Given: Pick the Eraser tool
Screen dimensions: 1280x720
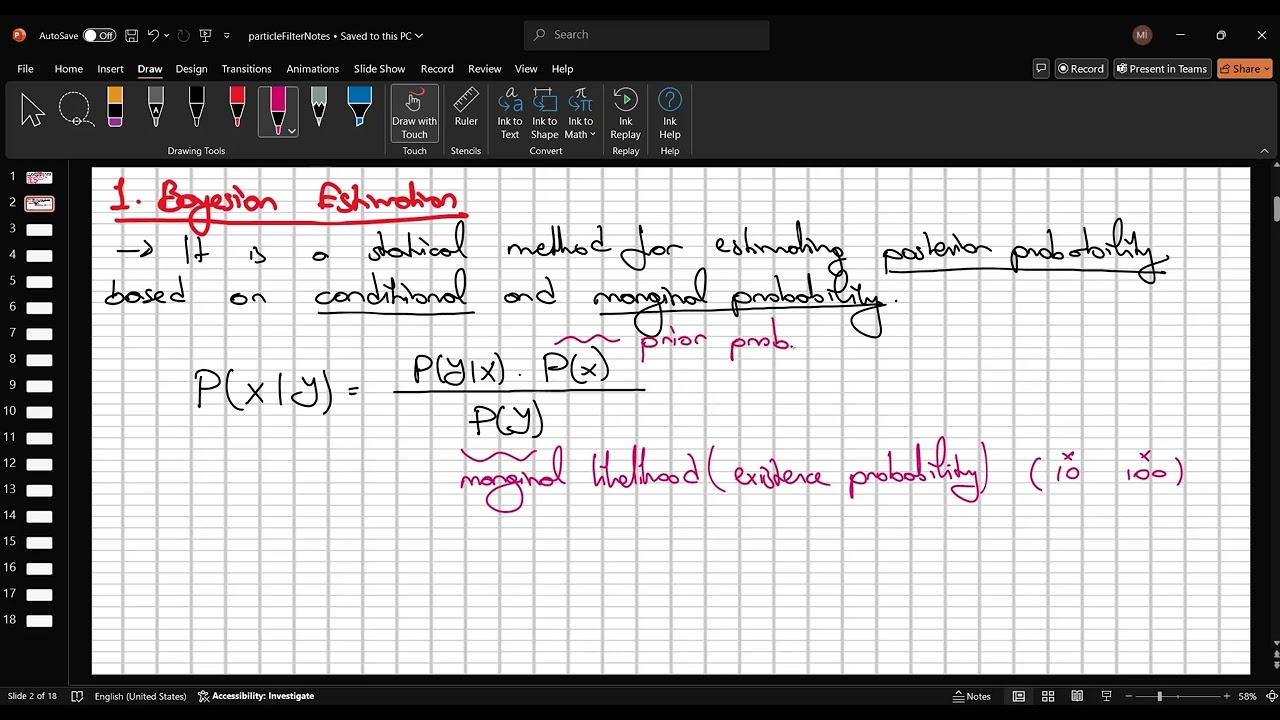Looking at the screenshot, I should point(115,108).
